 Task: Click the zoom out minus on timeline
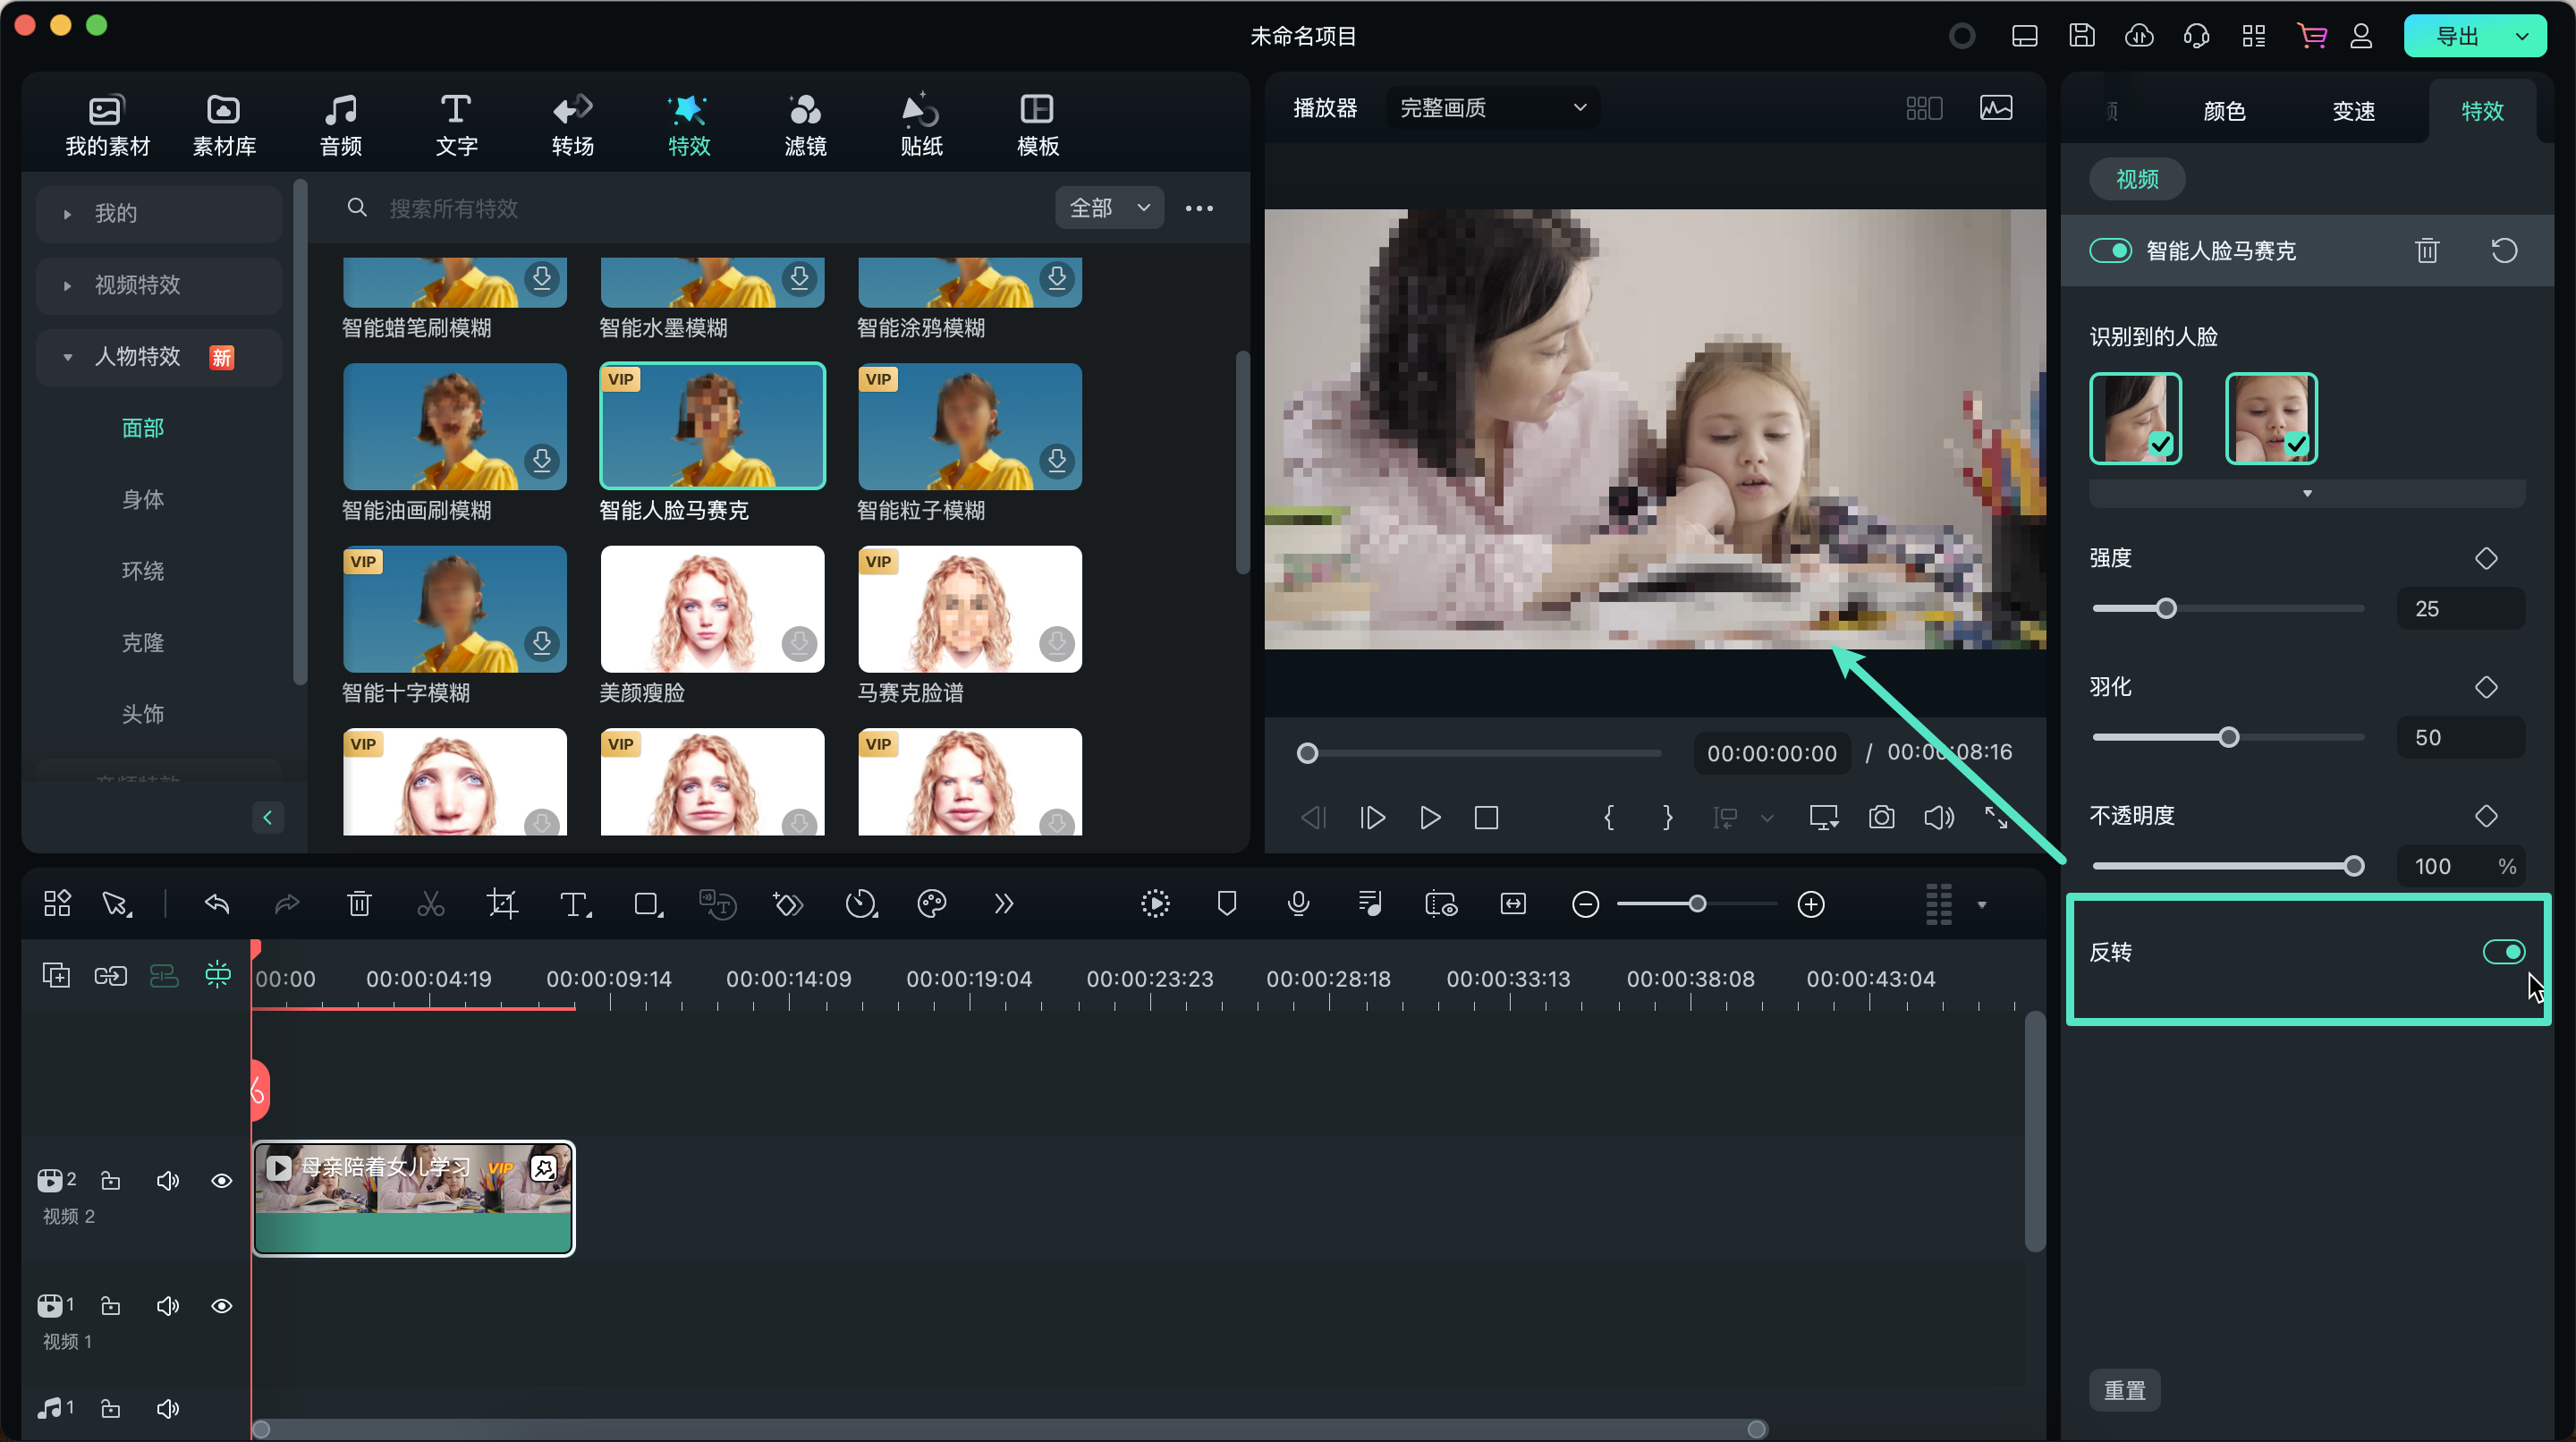tap(1585, 904)
